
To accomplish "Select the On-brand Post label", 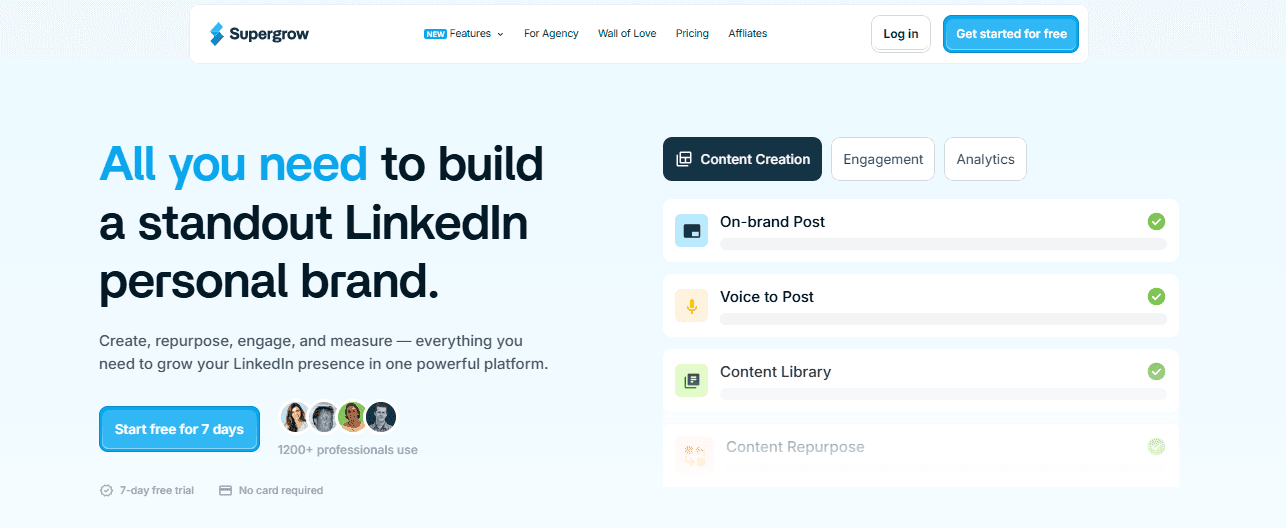I will 772,222.
